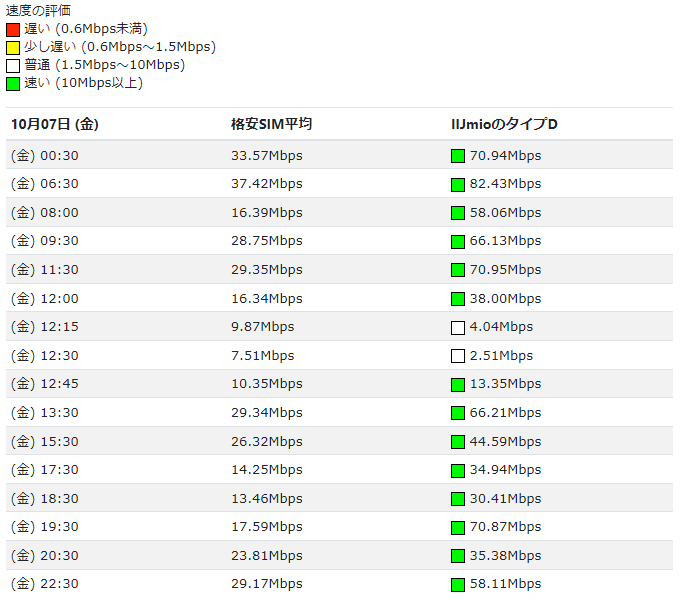This screenshot has width=681, height=607.
Task: Click the white 普通 legend square
Action: (13, 65)
